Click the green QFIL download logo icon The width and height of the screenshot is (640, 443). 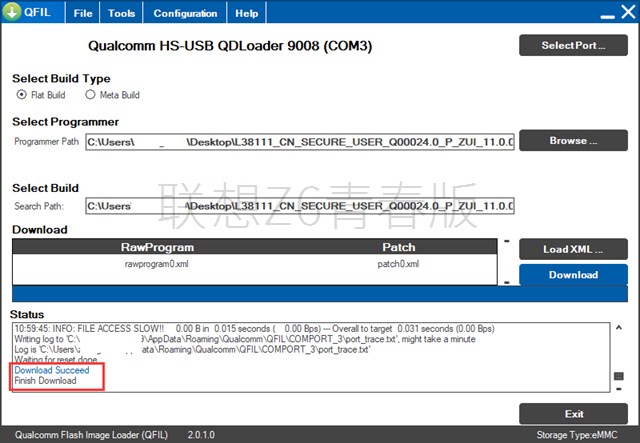12,12
